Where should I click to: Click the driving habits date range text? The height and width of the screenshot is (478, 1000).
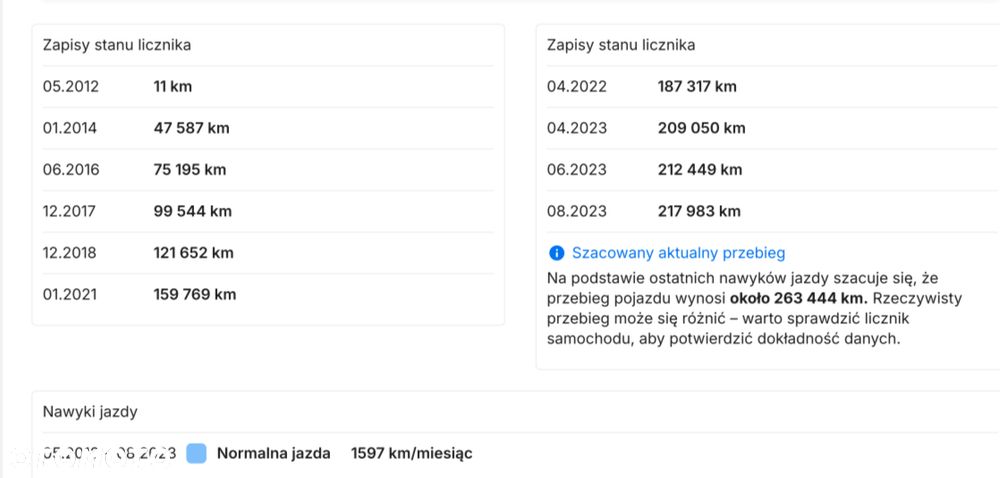coord(108,453)
